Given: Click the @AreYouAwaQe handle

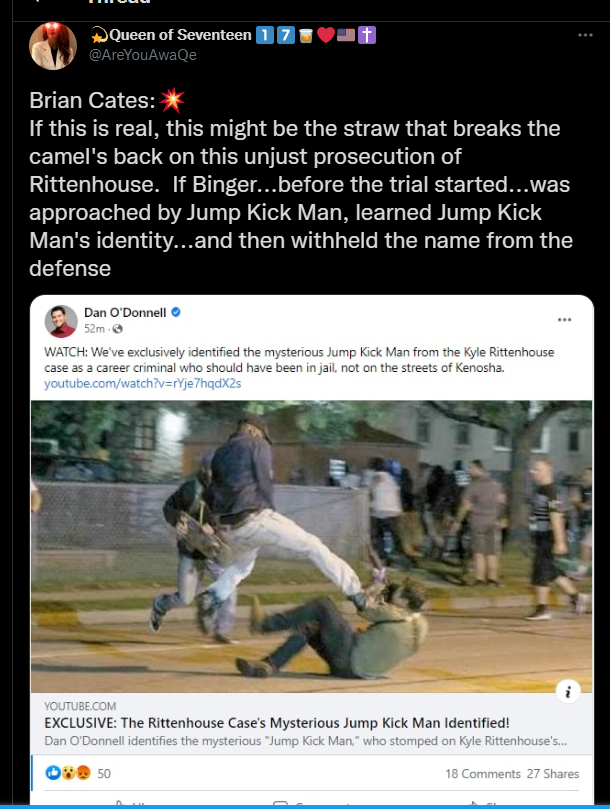Looking at the screenshot, I should (x=143, y=55).
